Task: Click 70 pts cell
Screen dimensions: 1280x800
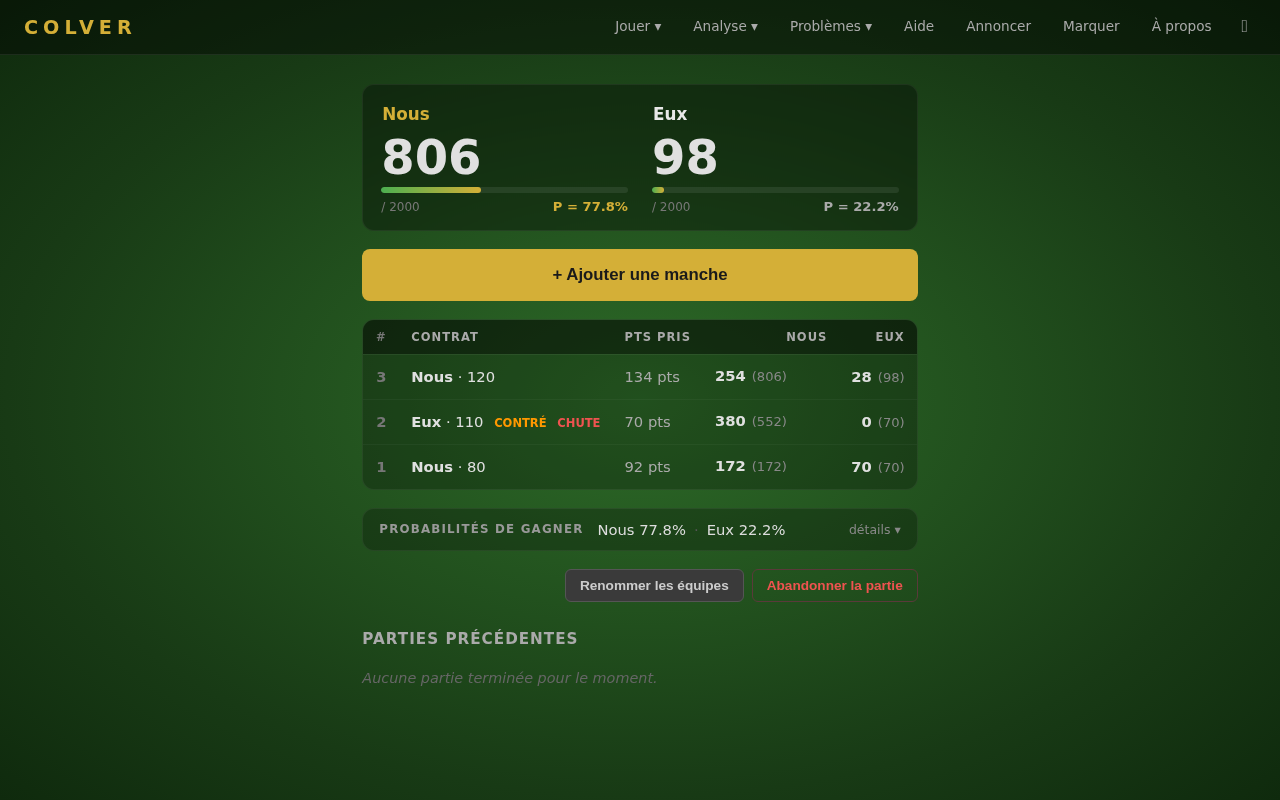Action: click(648, 422)
